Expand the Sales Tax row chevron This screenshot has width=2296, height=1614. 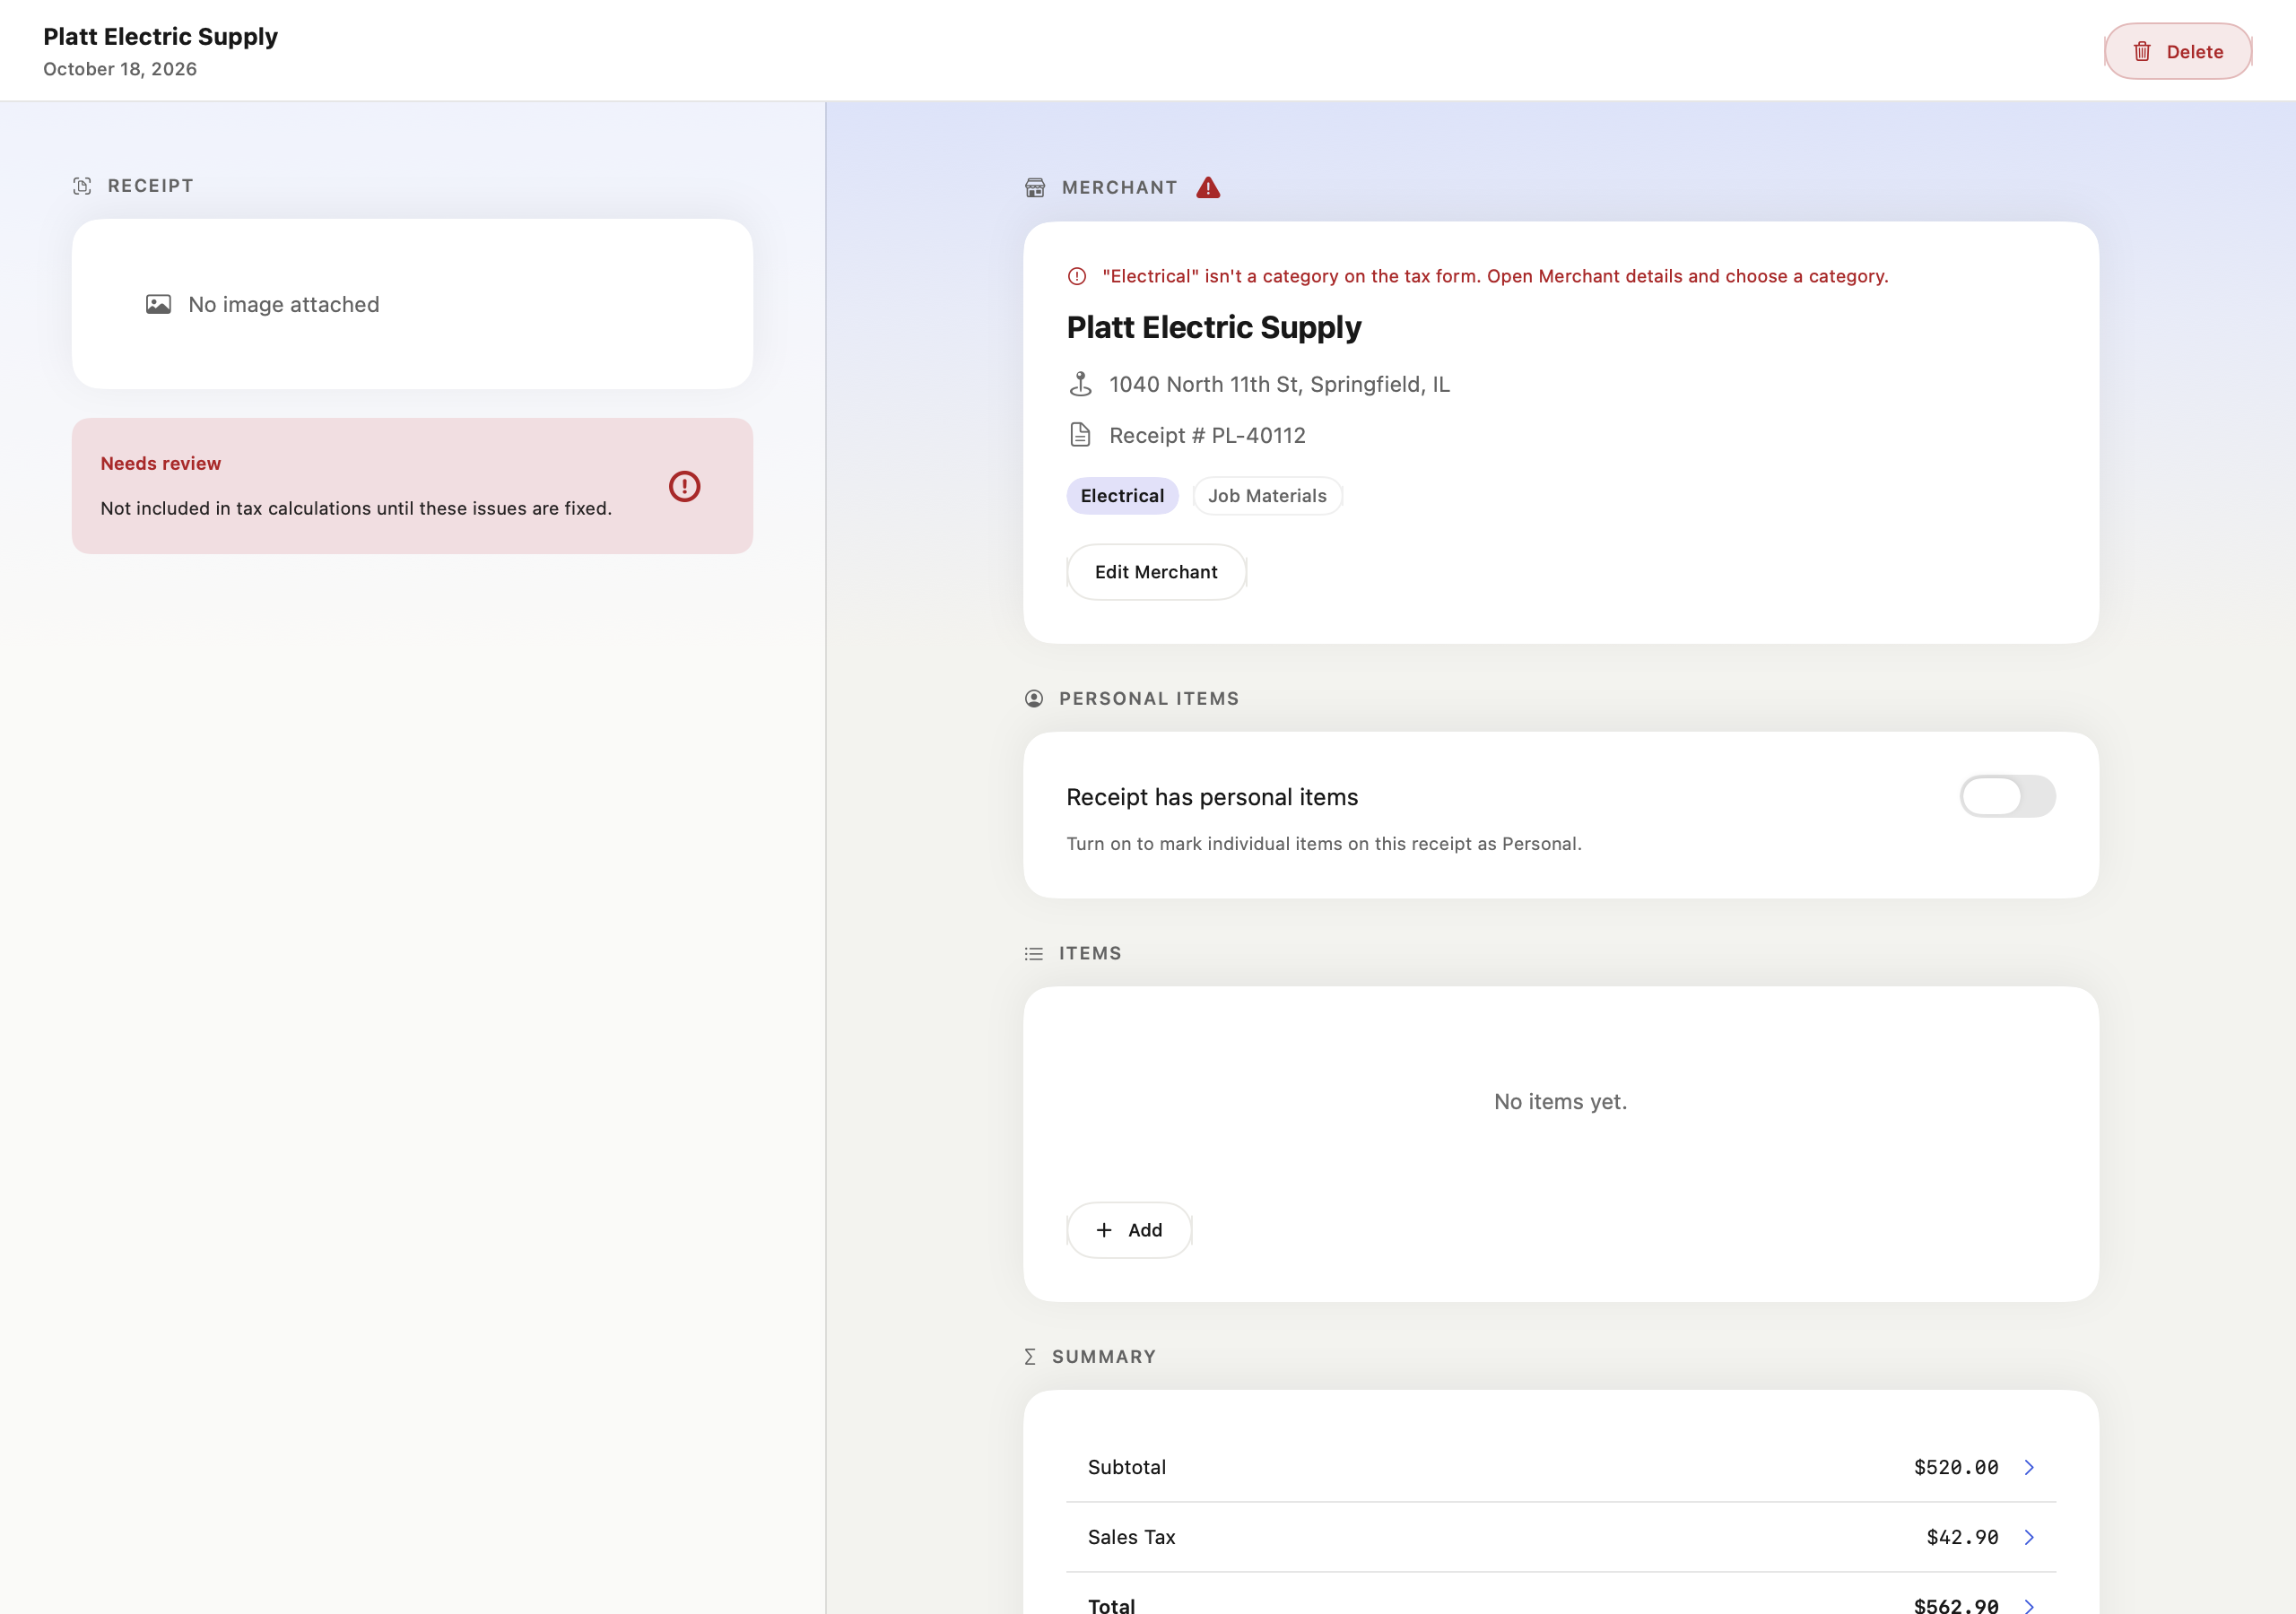pyautogui.click(x=2029, y=1537)
